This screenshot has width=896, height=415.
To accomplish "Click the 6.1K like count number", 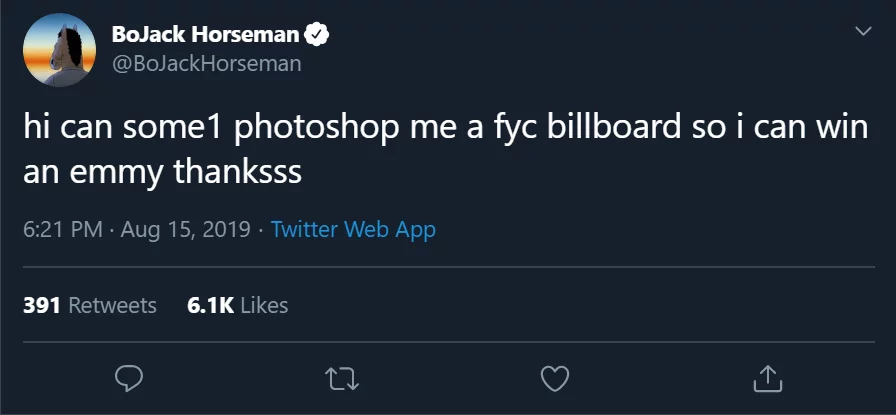I will (x=210, y=305).
